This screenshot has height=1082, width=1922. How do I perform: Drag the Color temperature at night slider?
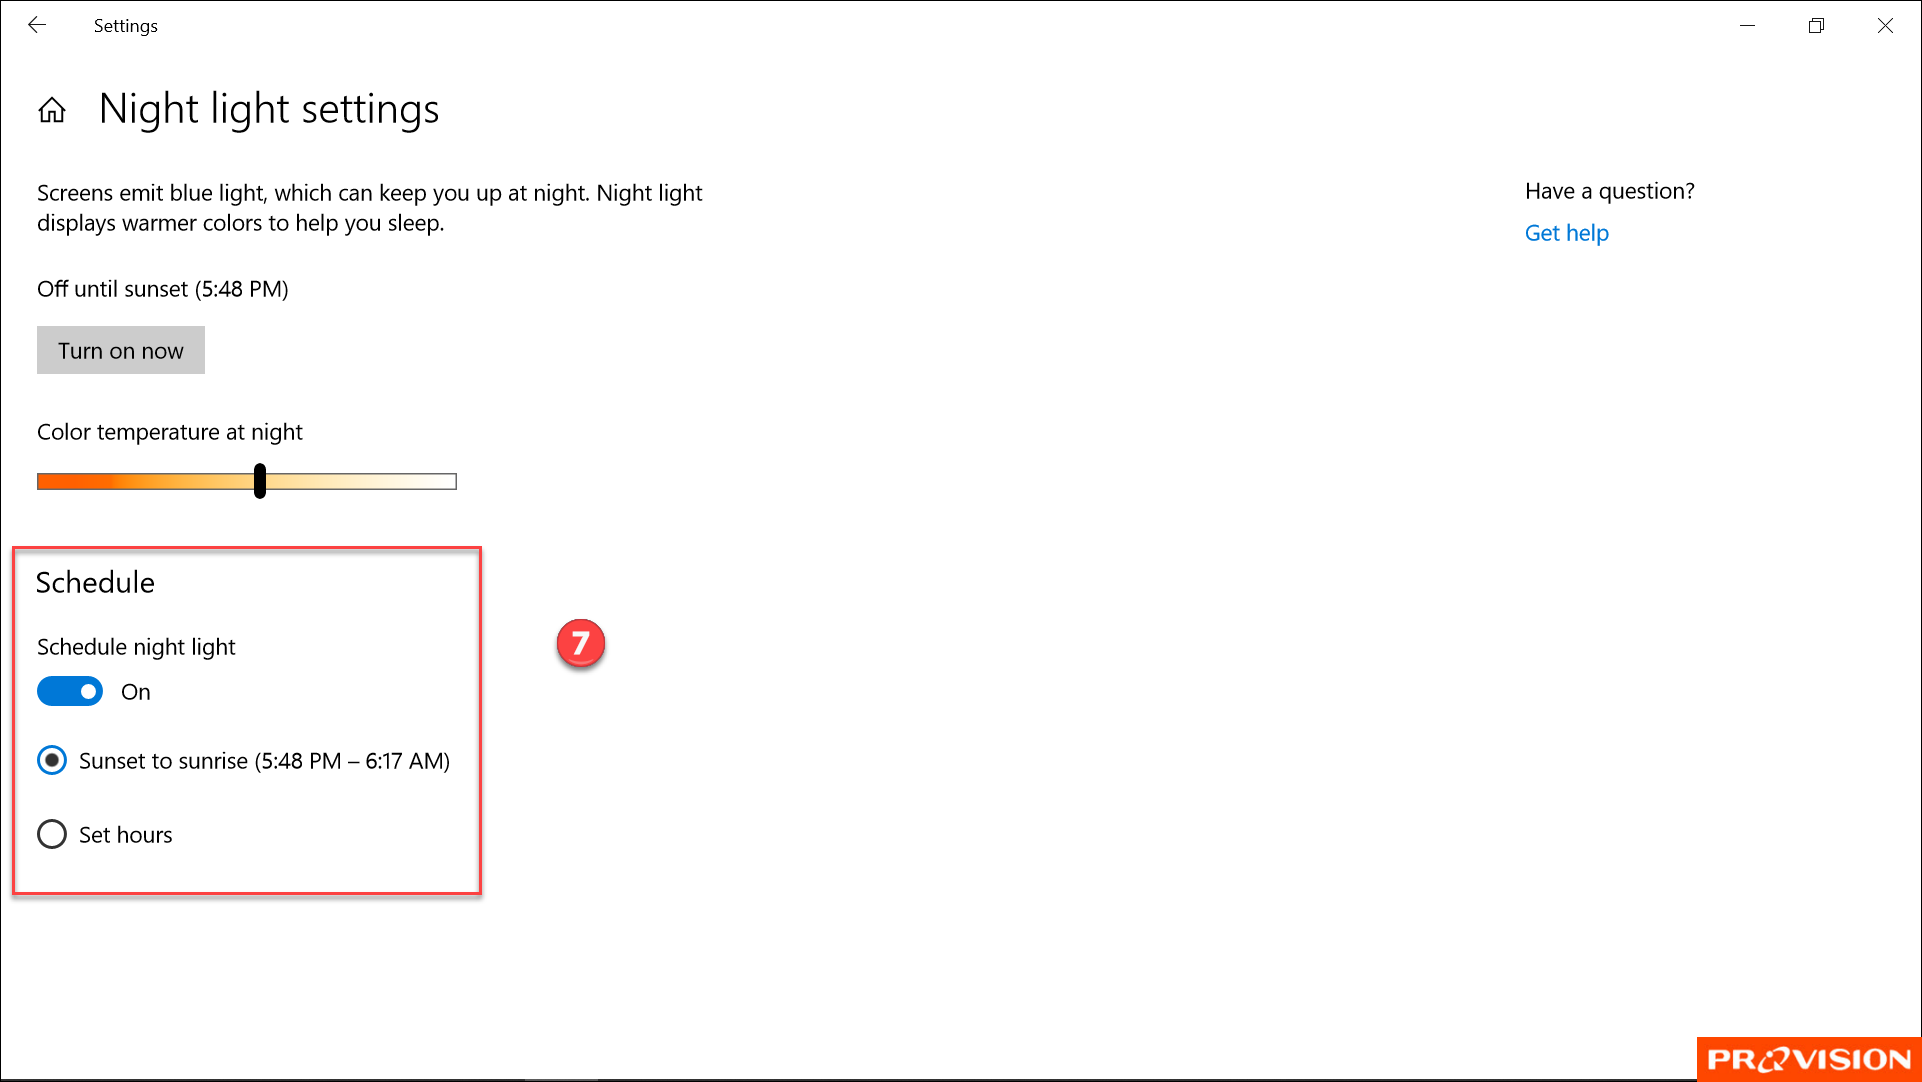click(260, 480)
